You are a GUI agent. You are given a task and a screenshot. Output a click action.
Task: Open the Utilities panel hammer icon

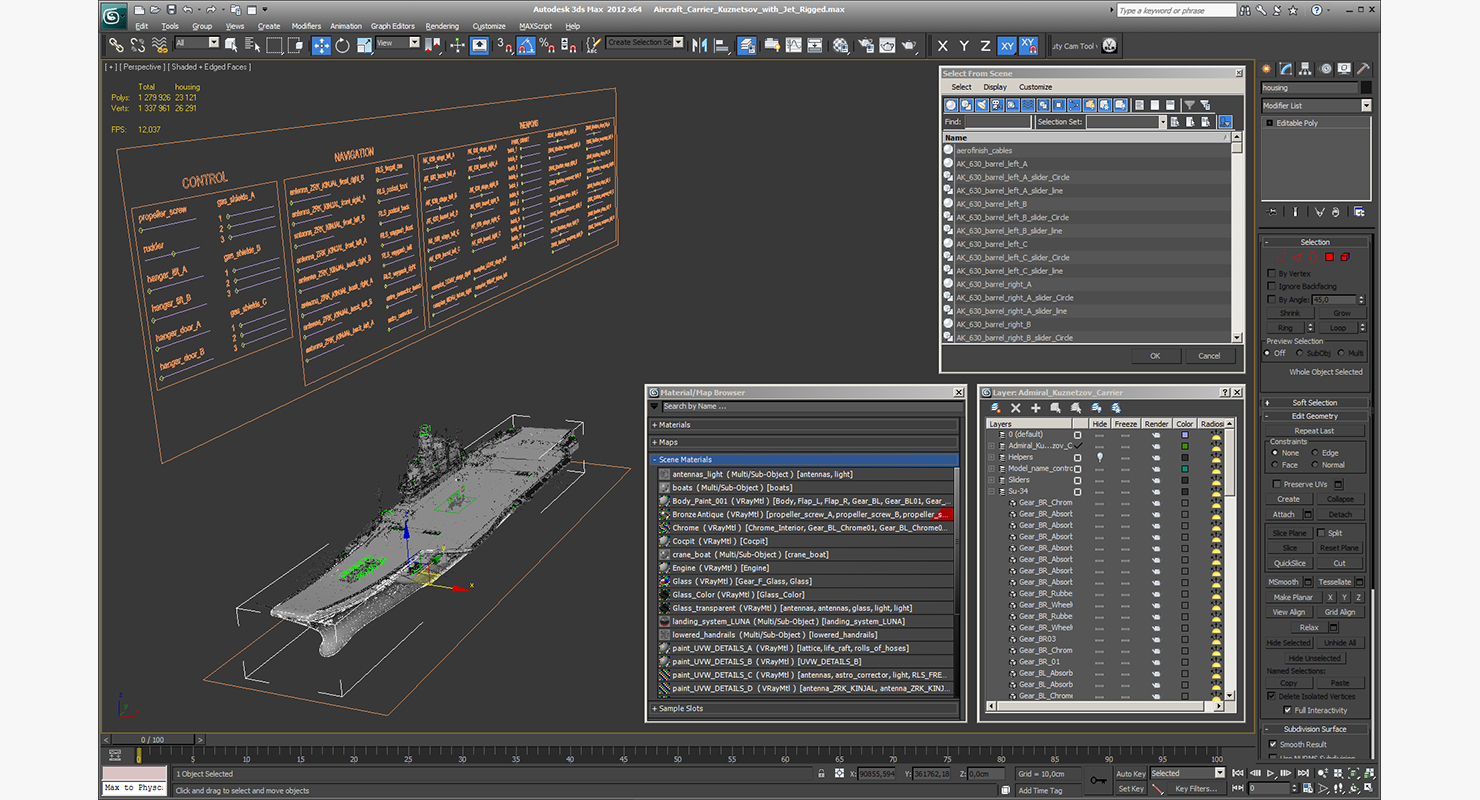[1364, 68]
